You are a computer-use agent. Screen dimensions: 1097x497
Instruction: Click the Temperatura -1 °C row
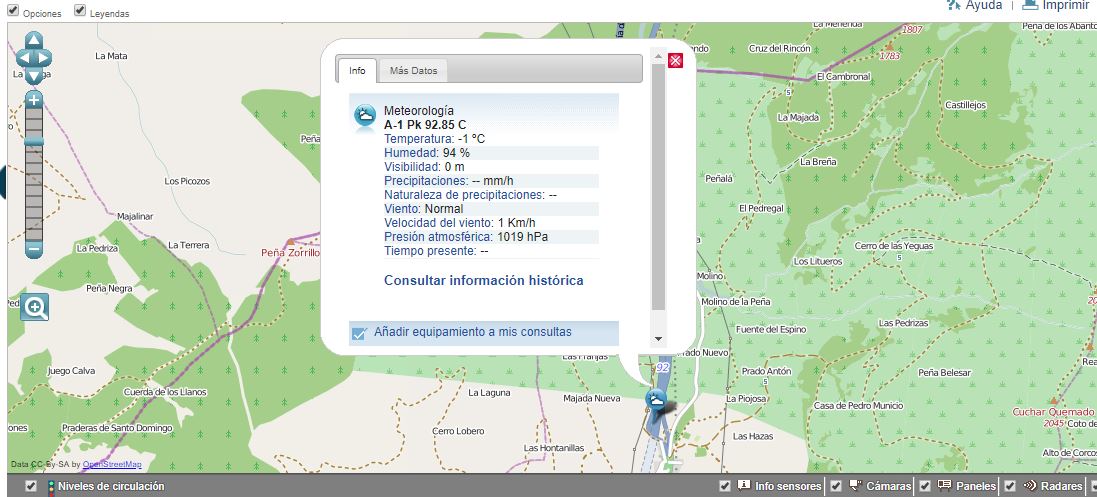491,139
